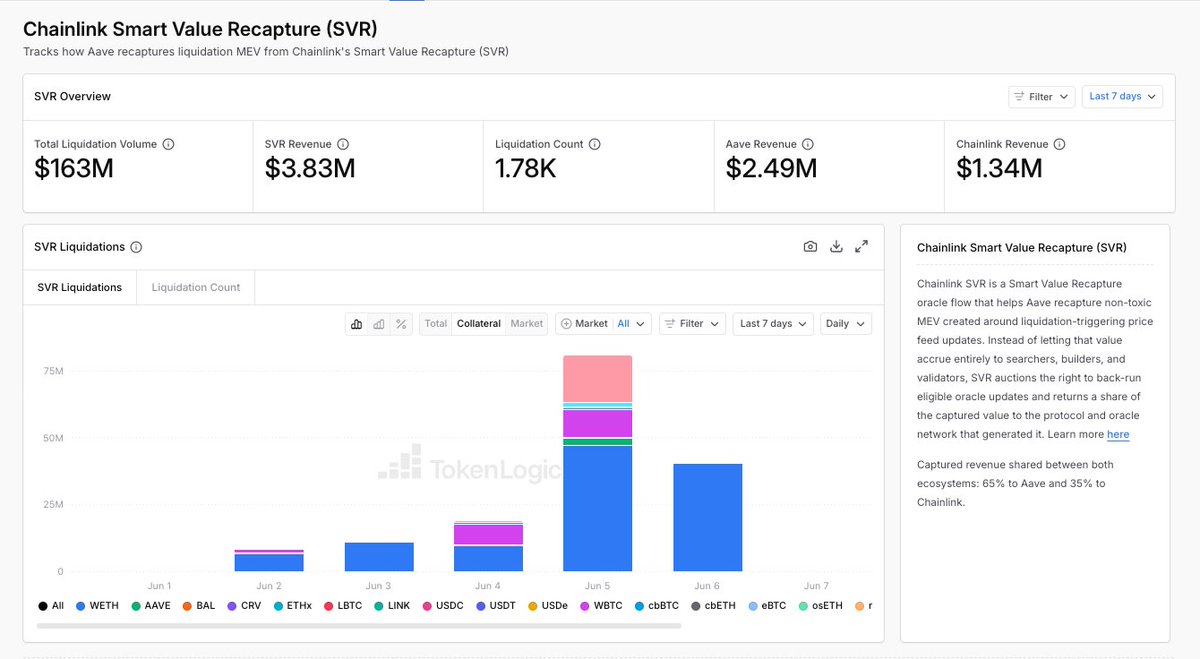The width and height of the screenshot is (1200, 659).
Task: Expand chart to fullscreen
Action: click(x=861, y=247)
